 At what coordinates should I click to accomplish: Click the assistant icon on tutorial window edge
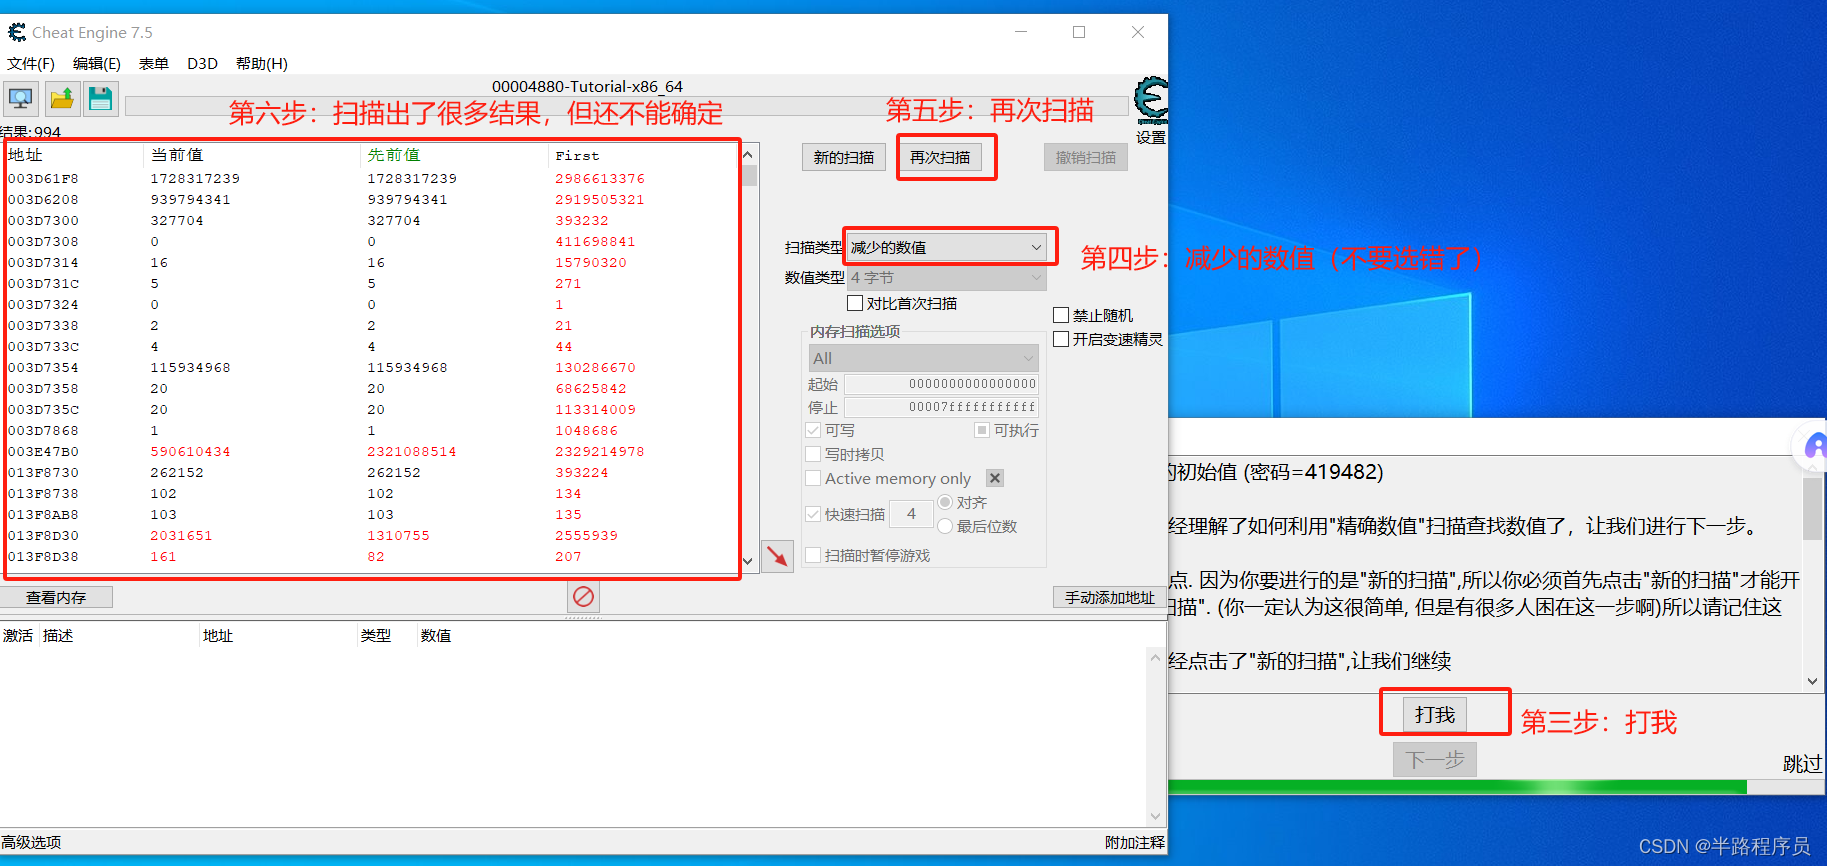1813,446
